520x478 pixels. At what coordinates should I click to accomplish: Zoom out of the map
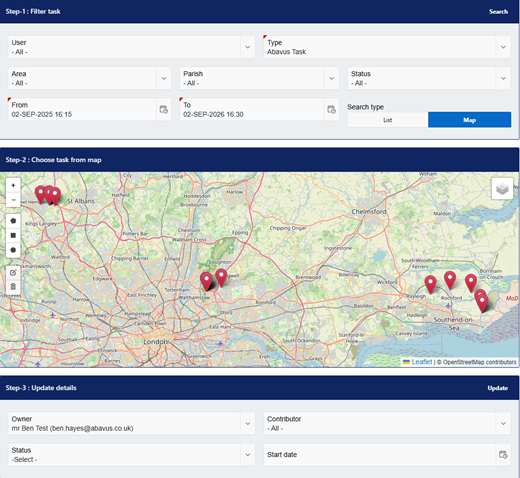click(13, 200)
